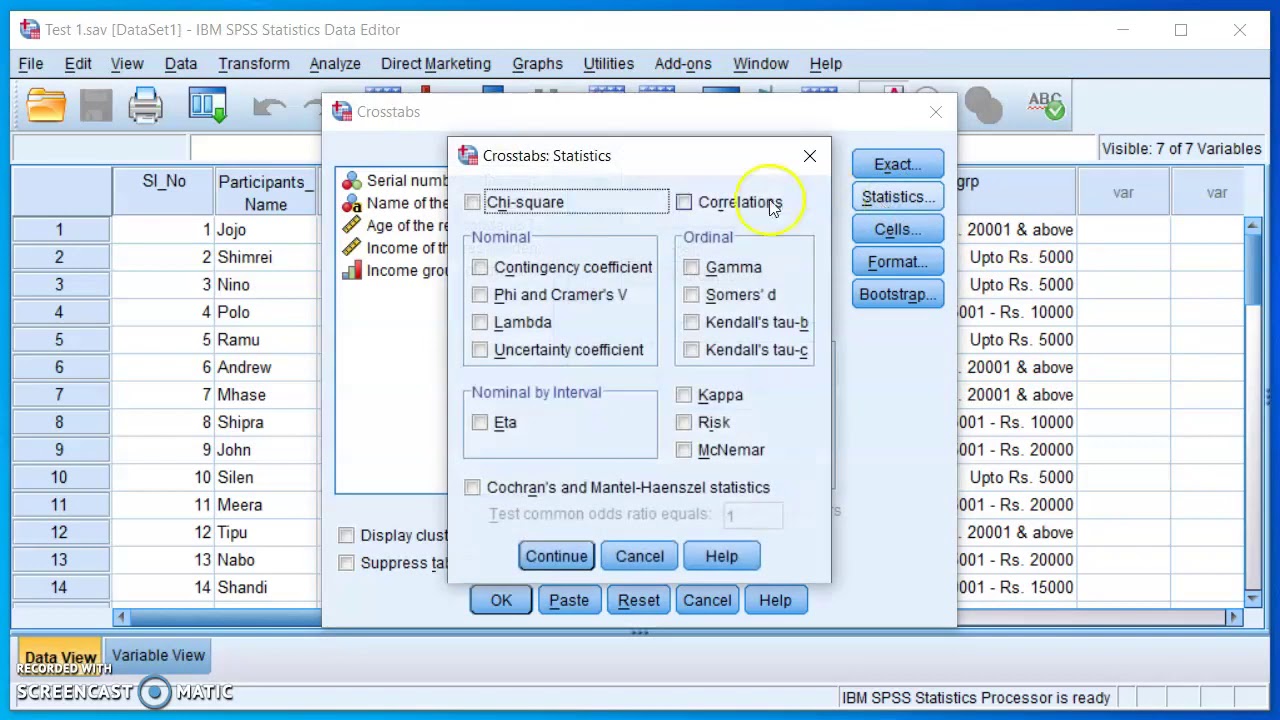Open the Recall recently used dialogs icon
The height and width of the screenshot is (720, 1280).
[208, 105]
